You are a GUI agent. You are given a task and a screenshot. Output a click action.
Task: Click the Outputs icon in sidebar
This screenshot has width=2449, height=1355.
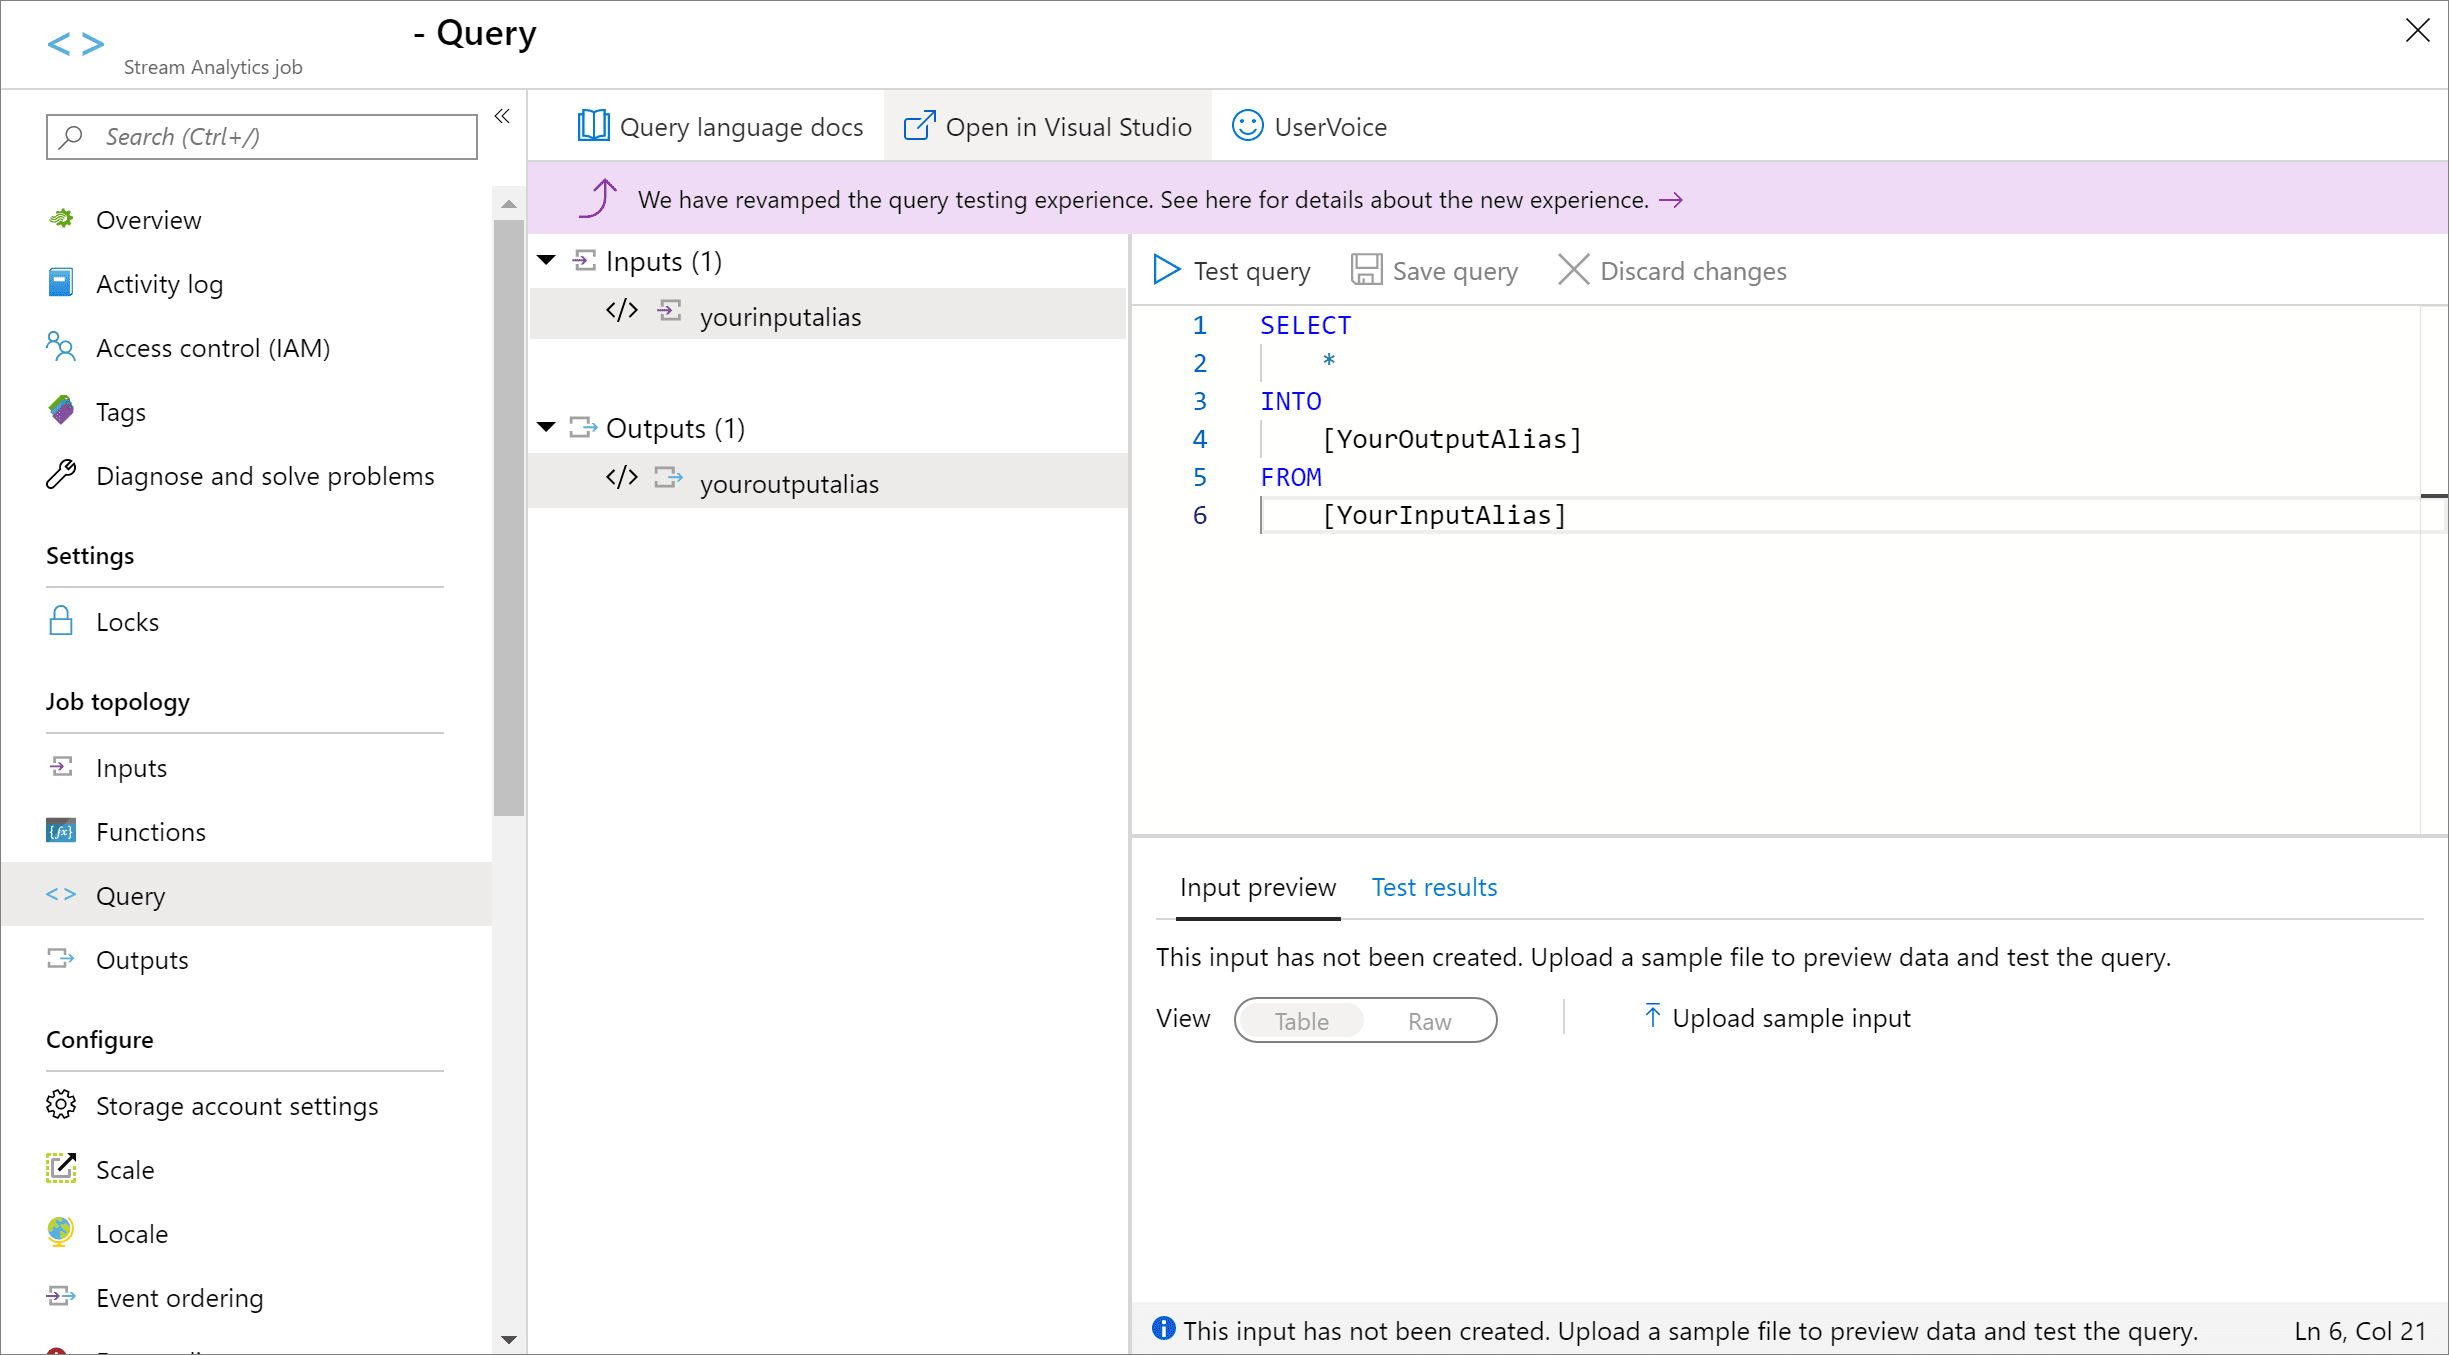61,958
